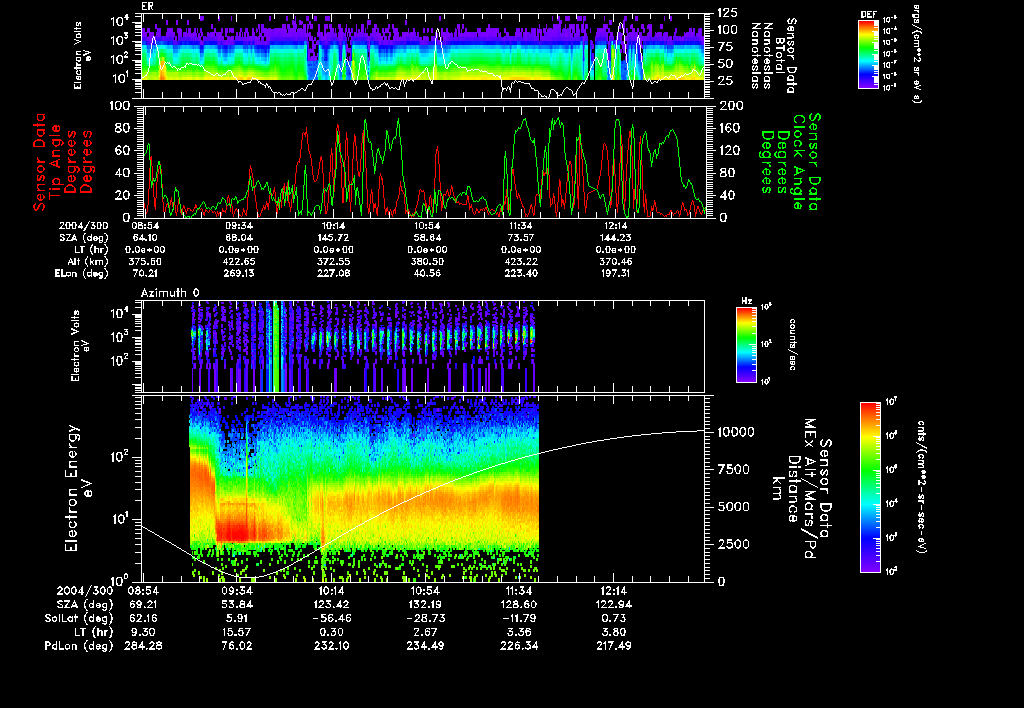
Task: Click the Azimuth 0 panel title
Action: [170, 293]
